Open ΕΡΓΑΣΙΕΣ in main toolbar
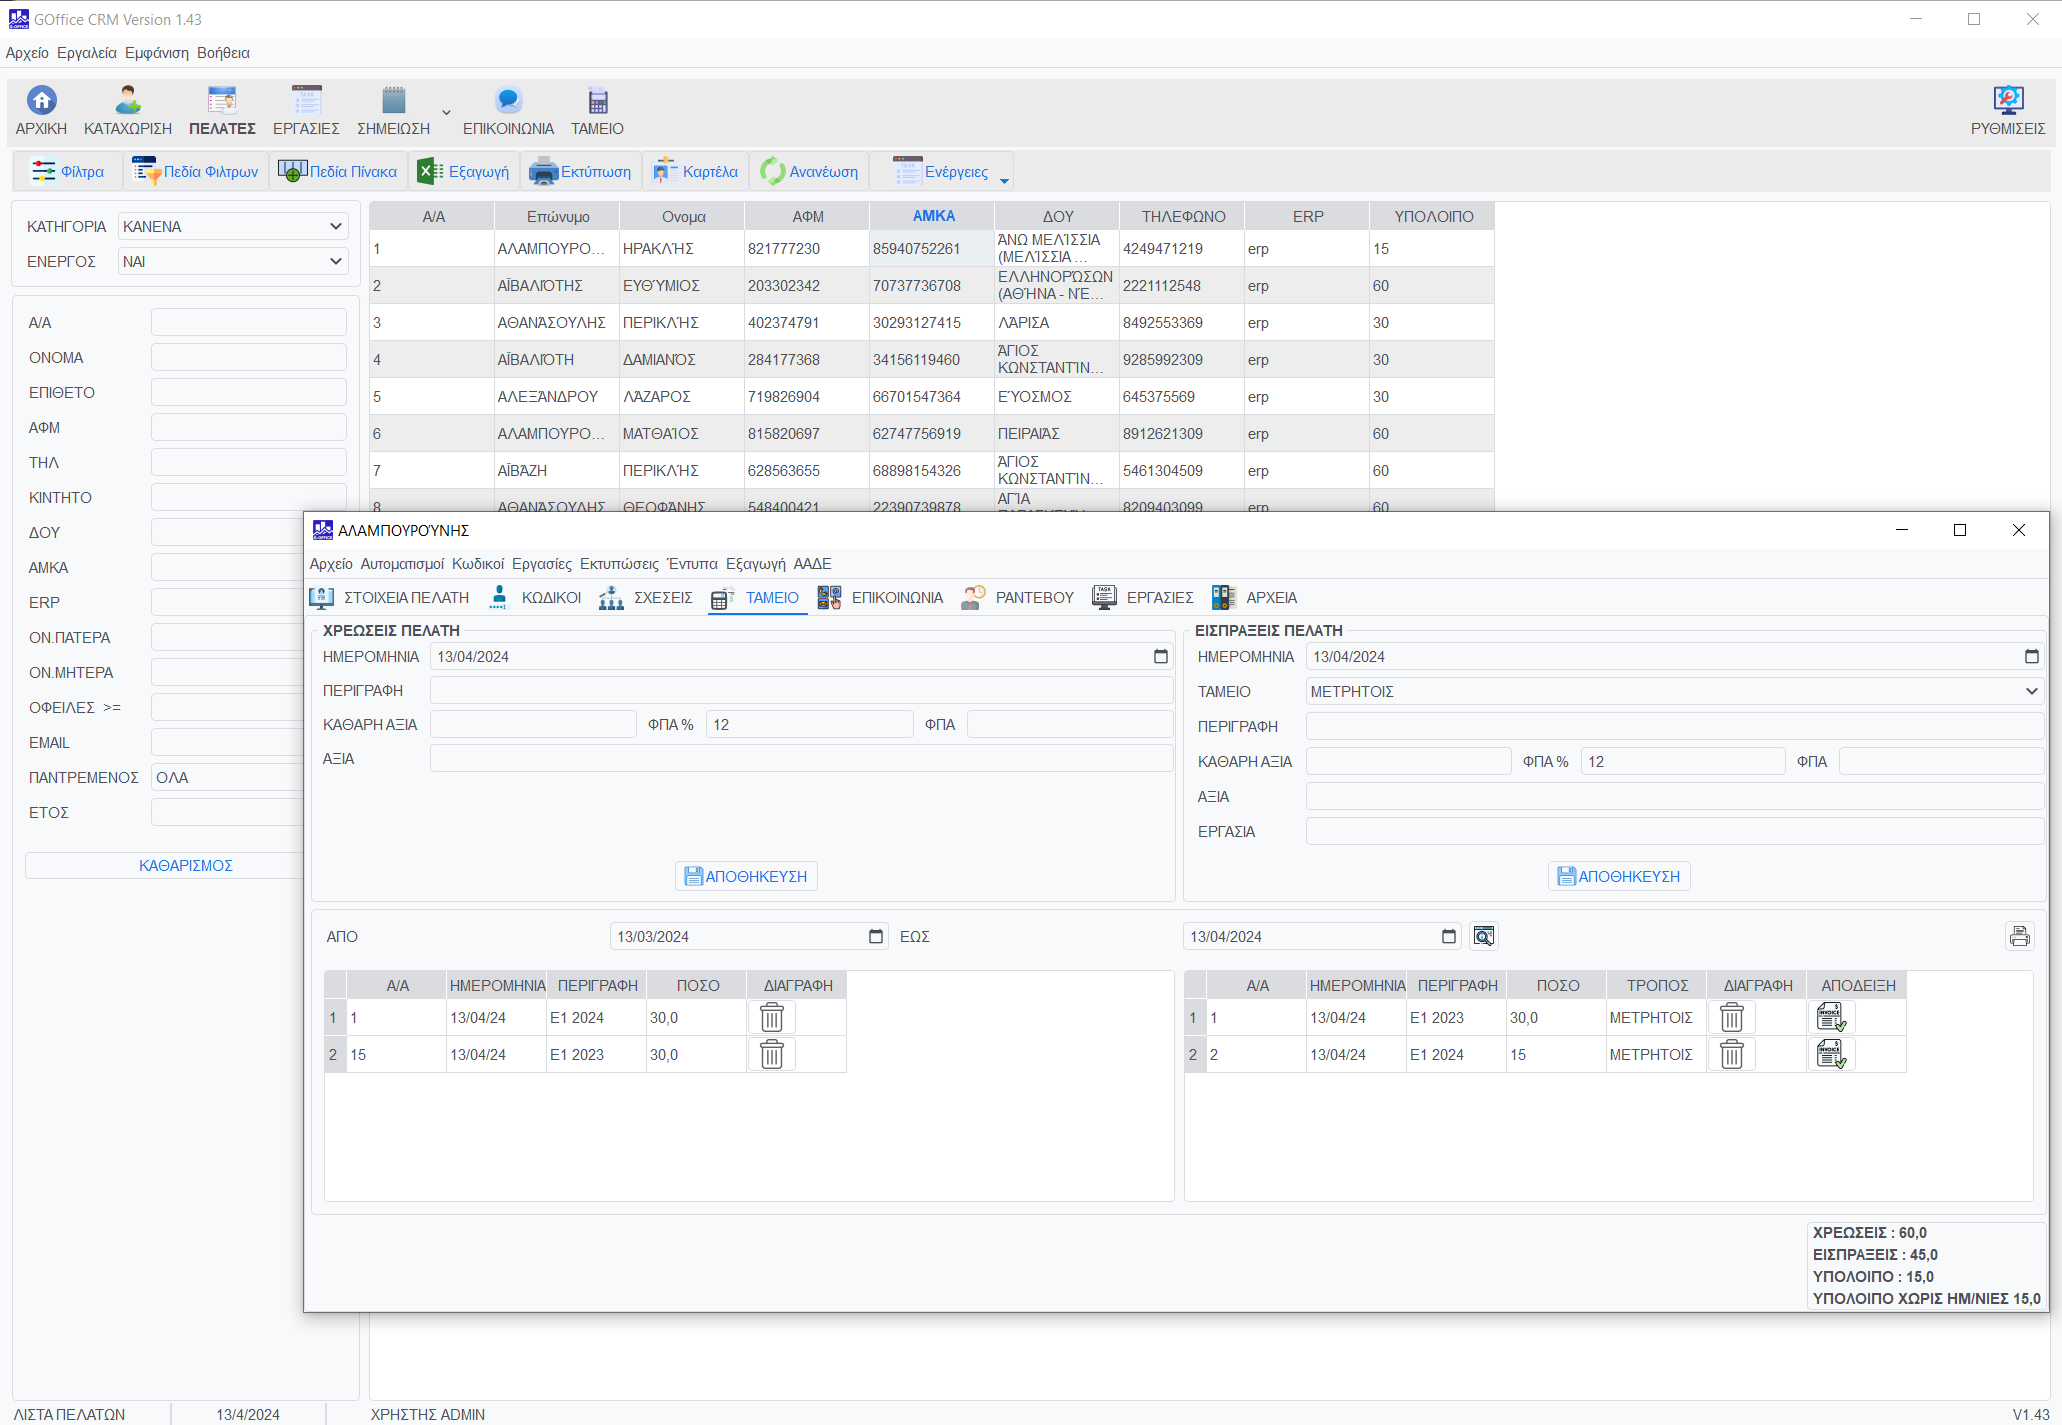This screenshot has width=2062, height=1425. (x=306, y=110)
